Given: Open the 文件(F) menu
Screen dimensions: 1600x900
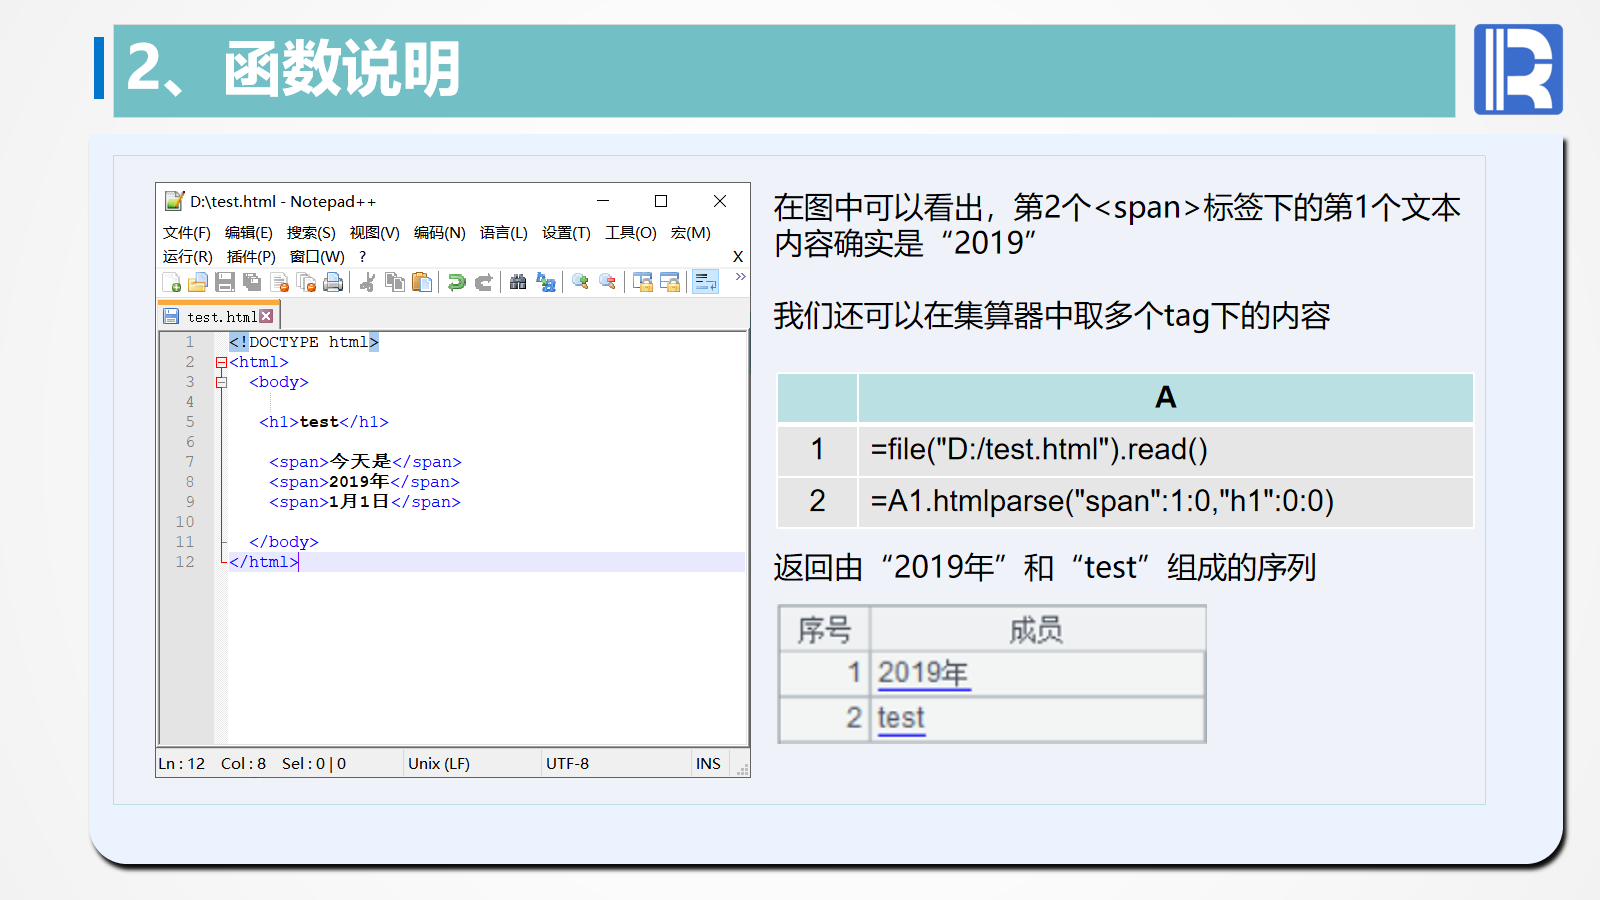Looking at the screenshot, I should [186, 233].
